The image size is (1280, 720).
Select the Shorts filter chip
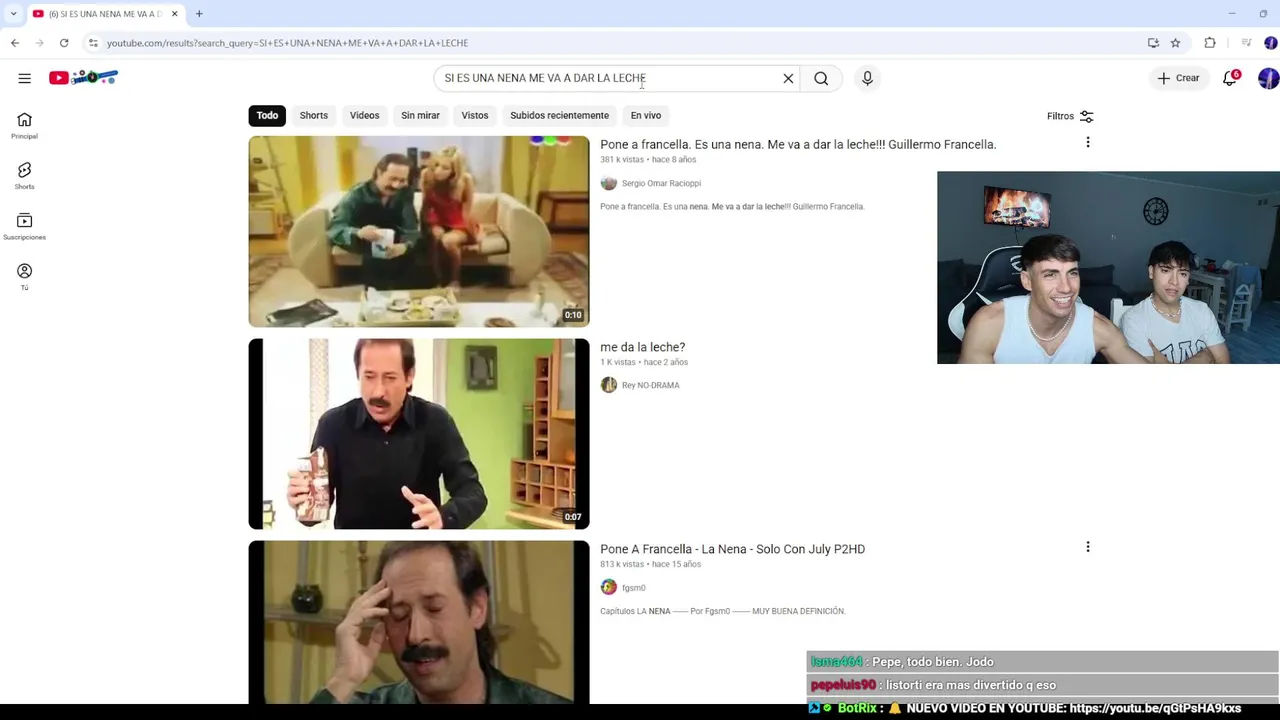point(314,115)
